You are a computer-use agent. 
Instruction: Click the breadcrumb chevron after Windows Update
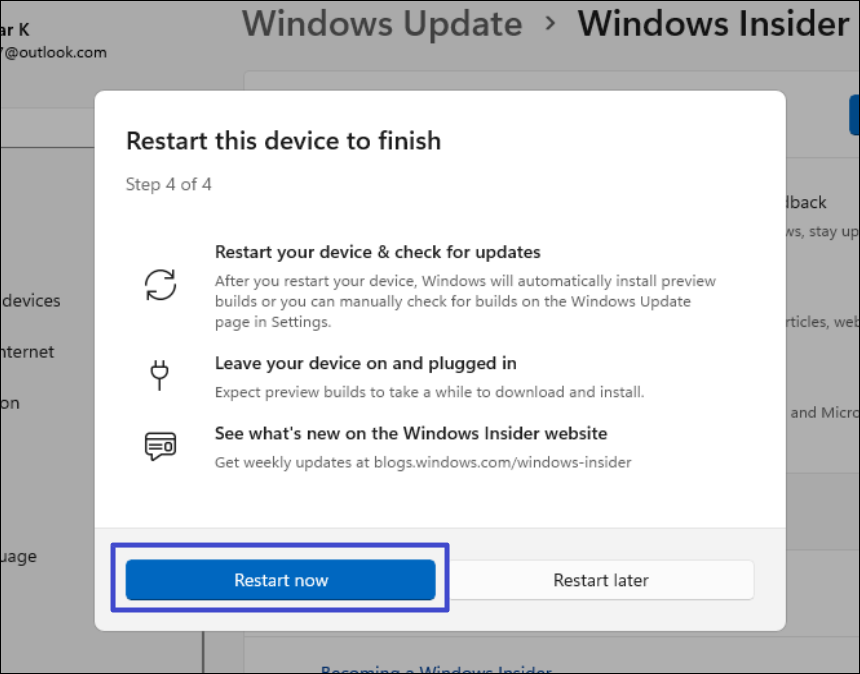pos(550,24)
